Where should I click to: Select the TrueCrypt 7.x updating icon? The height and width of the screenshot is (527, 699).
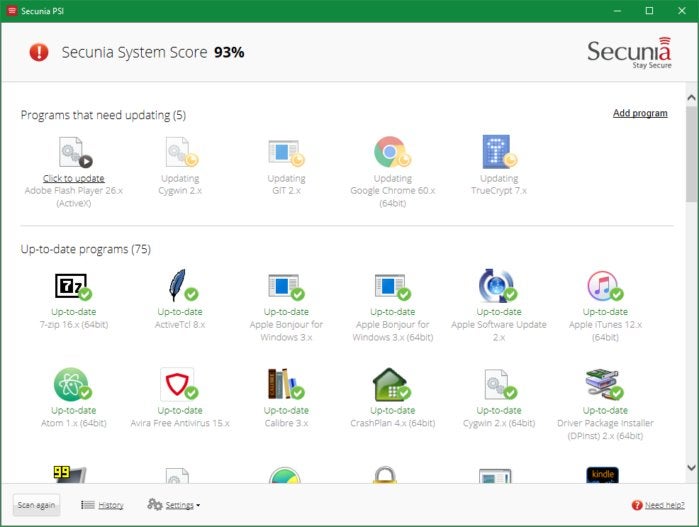pos(499,152)
